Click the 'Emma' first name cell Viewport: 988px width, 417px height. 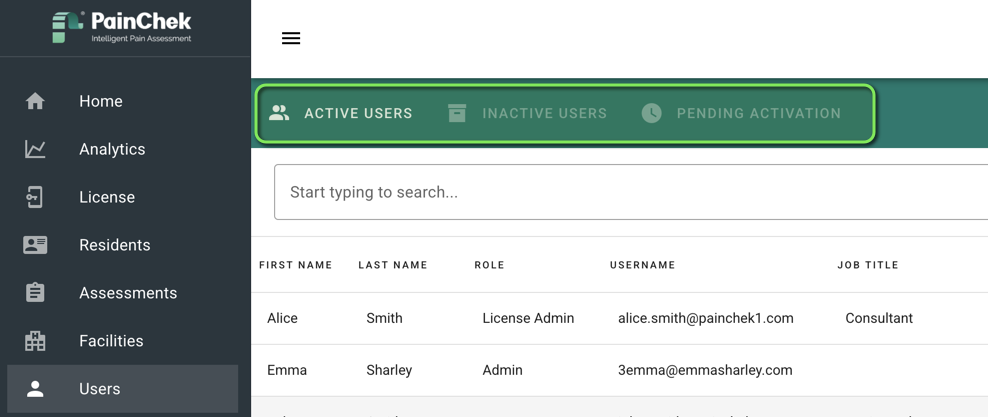coord(287,370)
